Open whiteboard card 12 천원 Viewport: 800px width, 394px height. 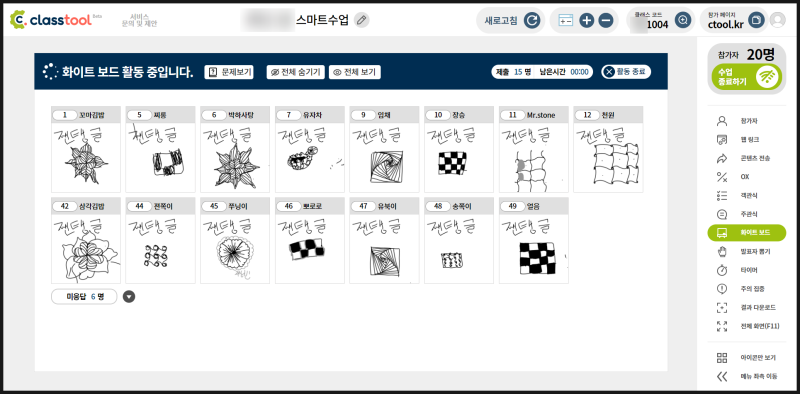(x=608, y=150)
